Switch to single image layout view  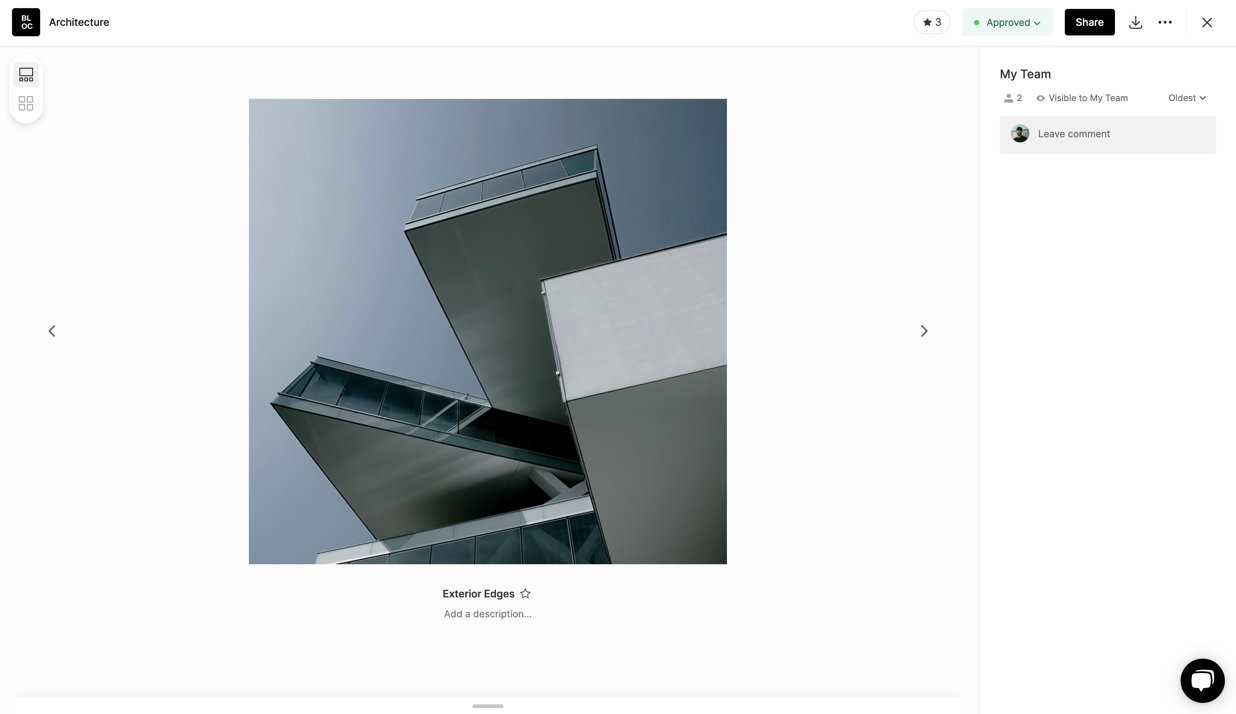click(26, 75)
